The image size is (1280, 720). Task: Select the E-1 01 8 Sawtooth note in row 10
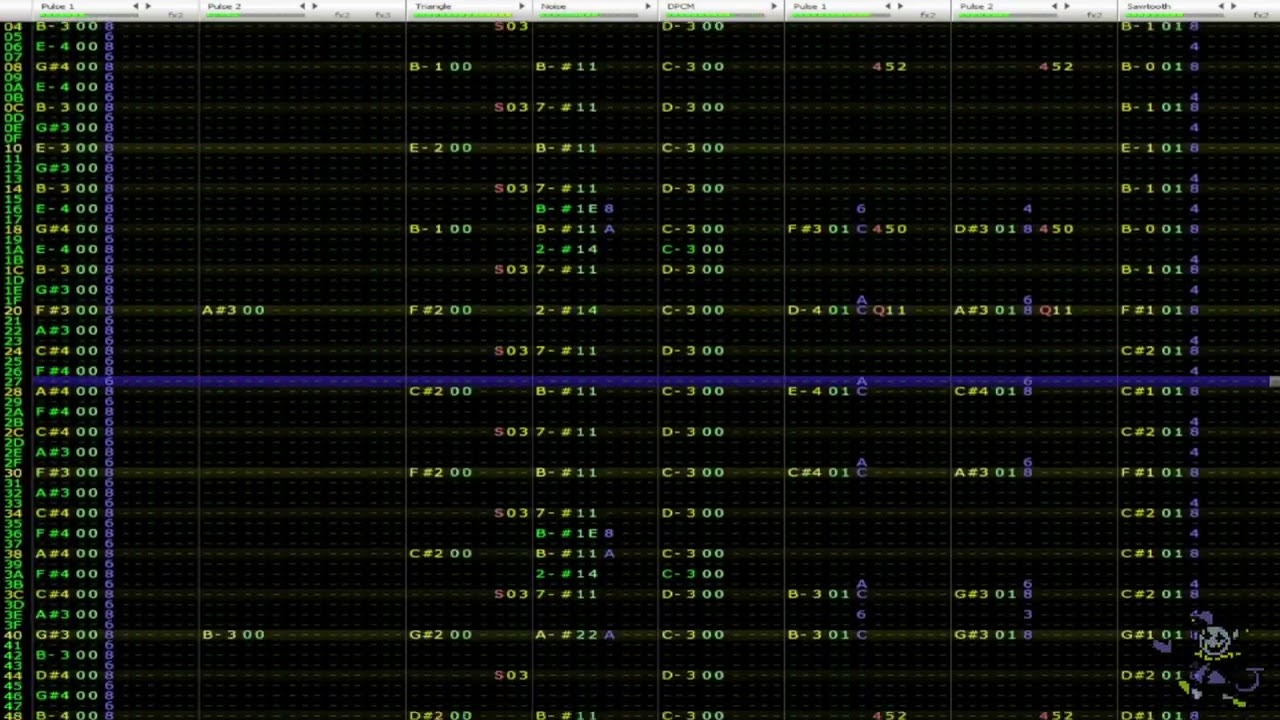1160,148
